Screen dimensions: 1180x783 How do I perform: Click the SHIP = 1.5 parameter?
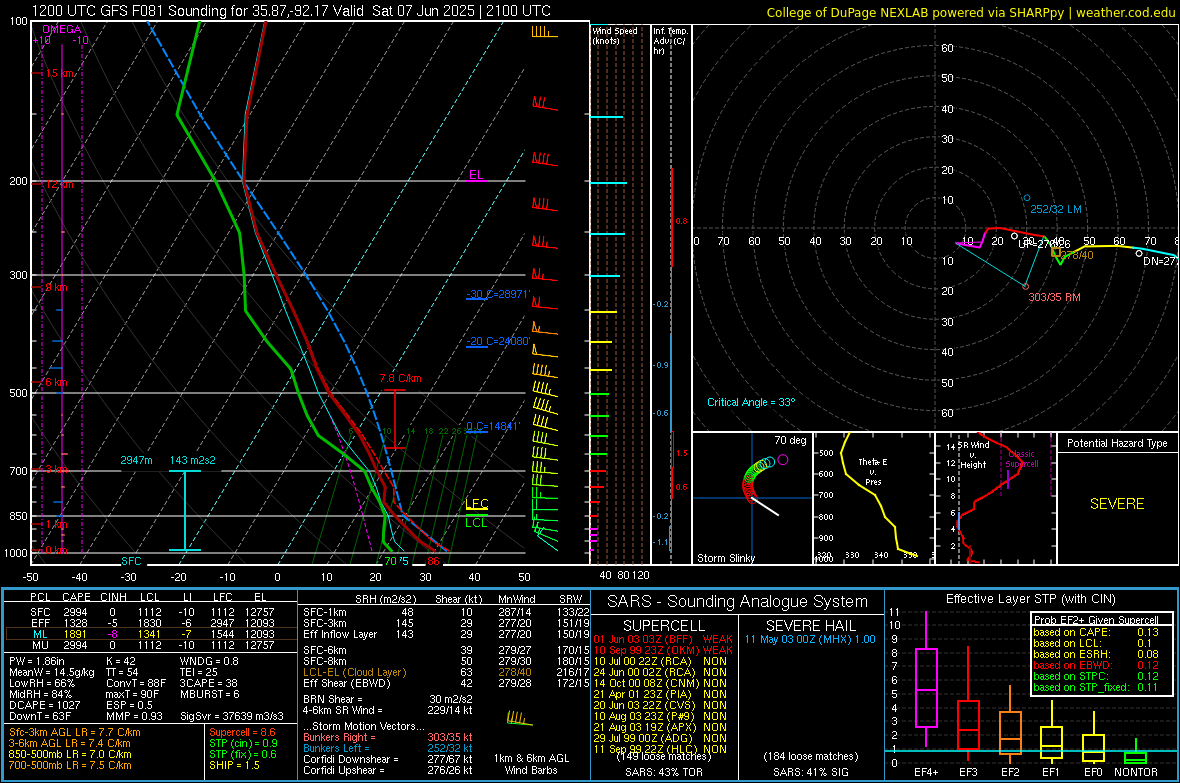(x=234, y=765)
